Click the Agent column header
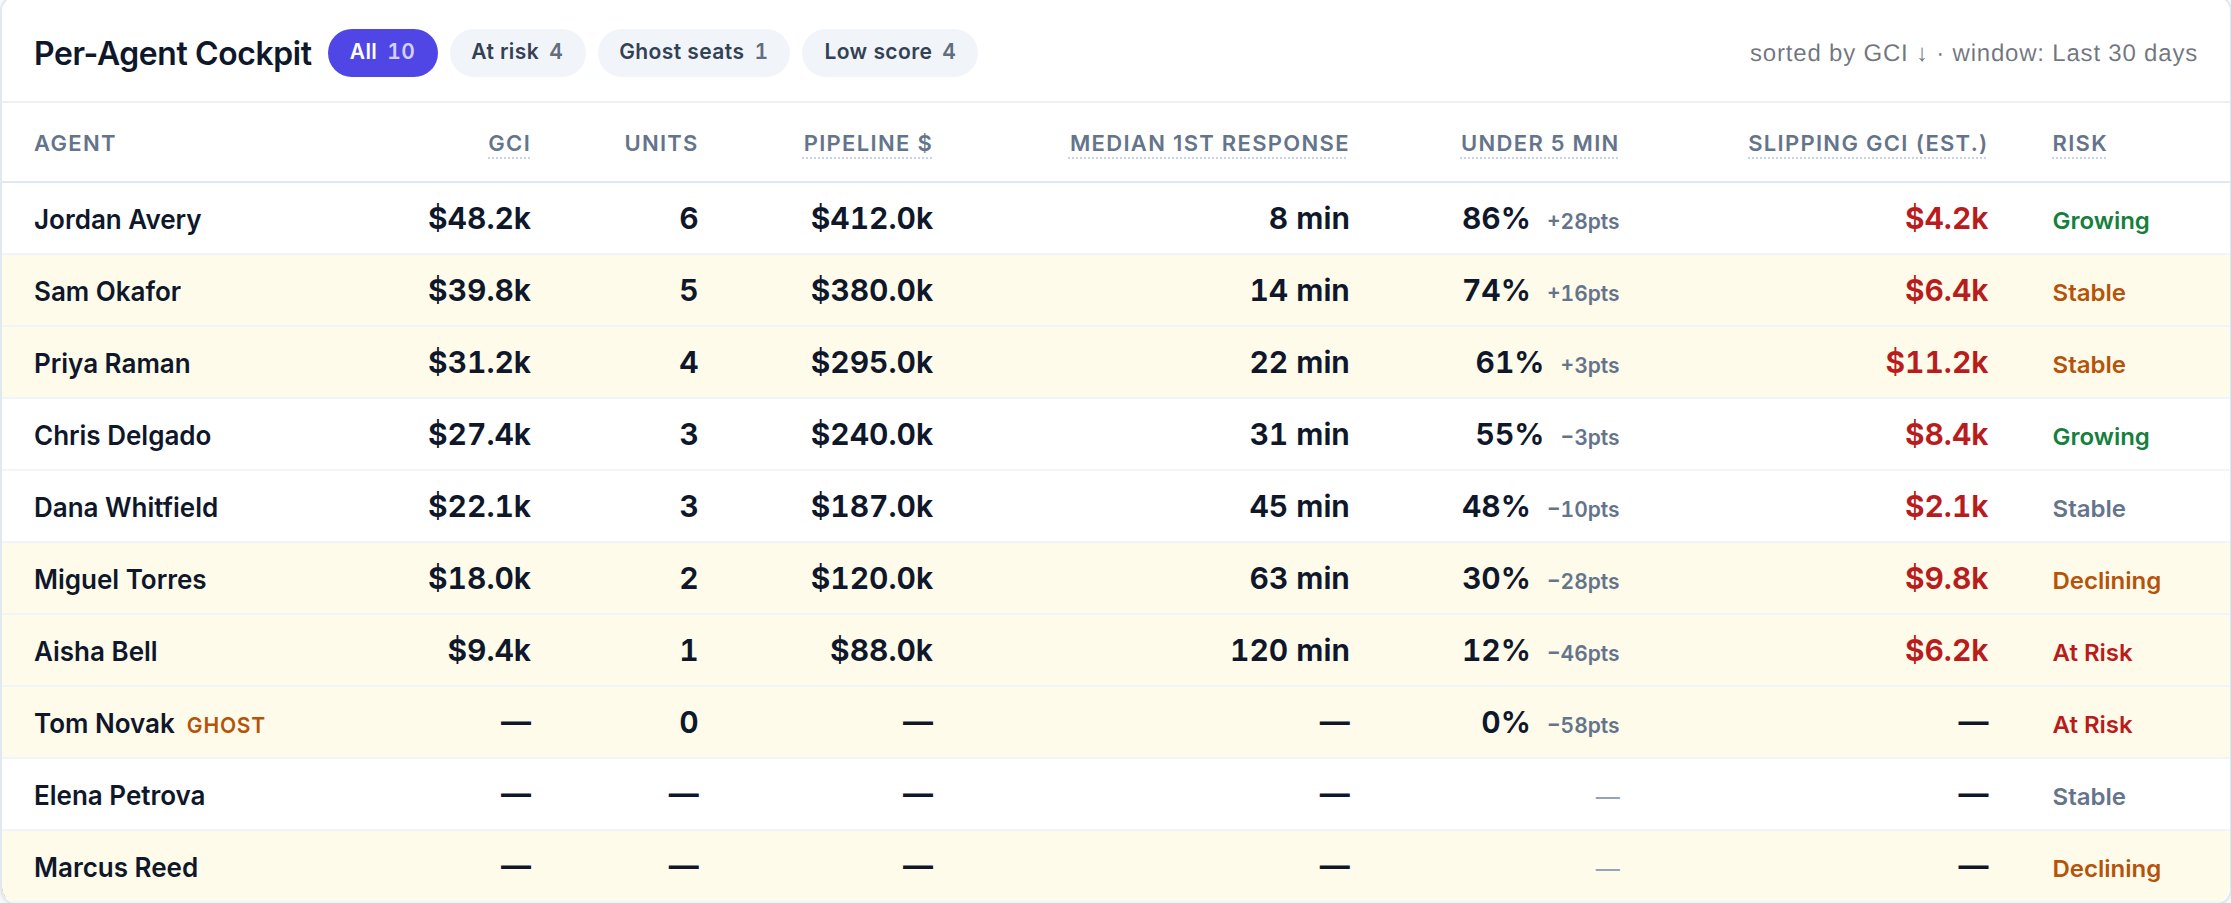 coord(75,143)
